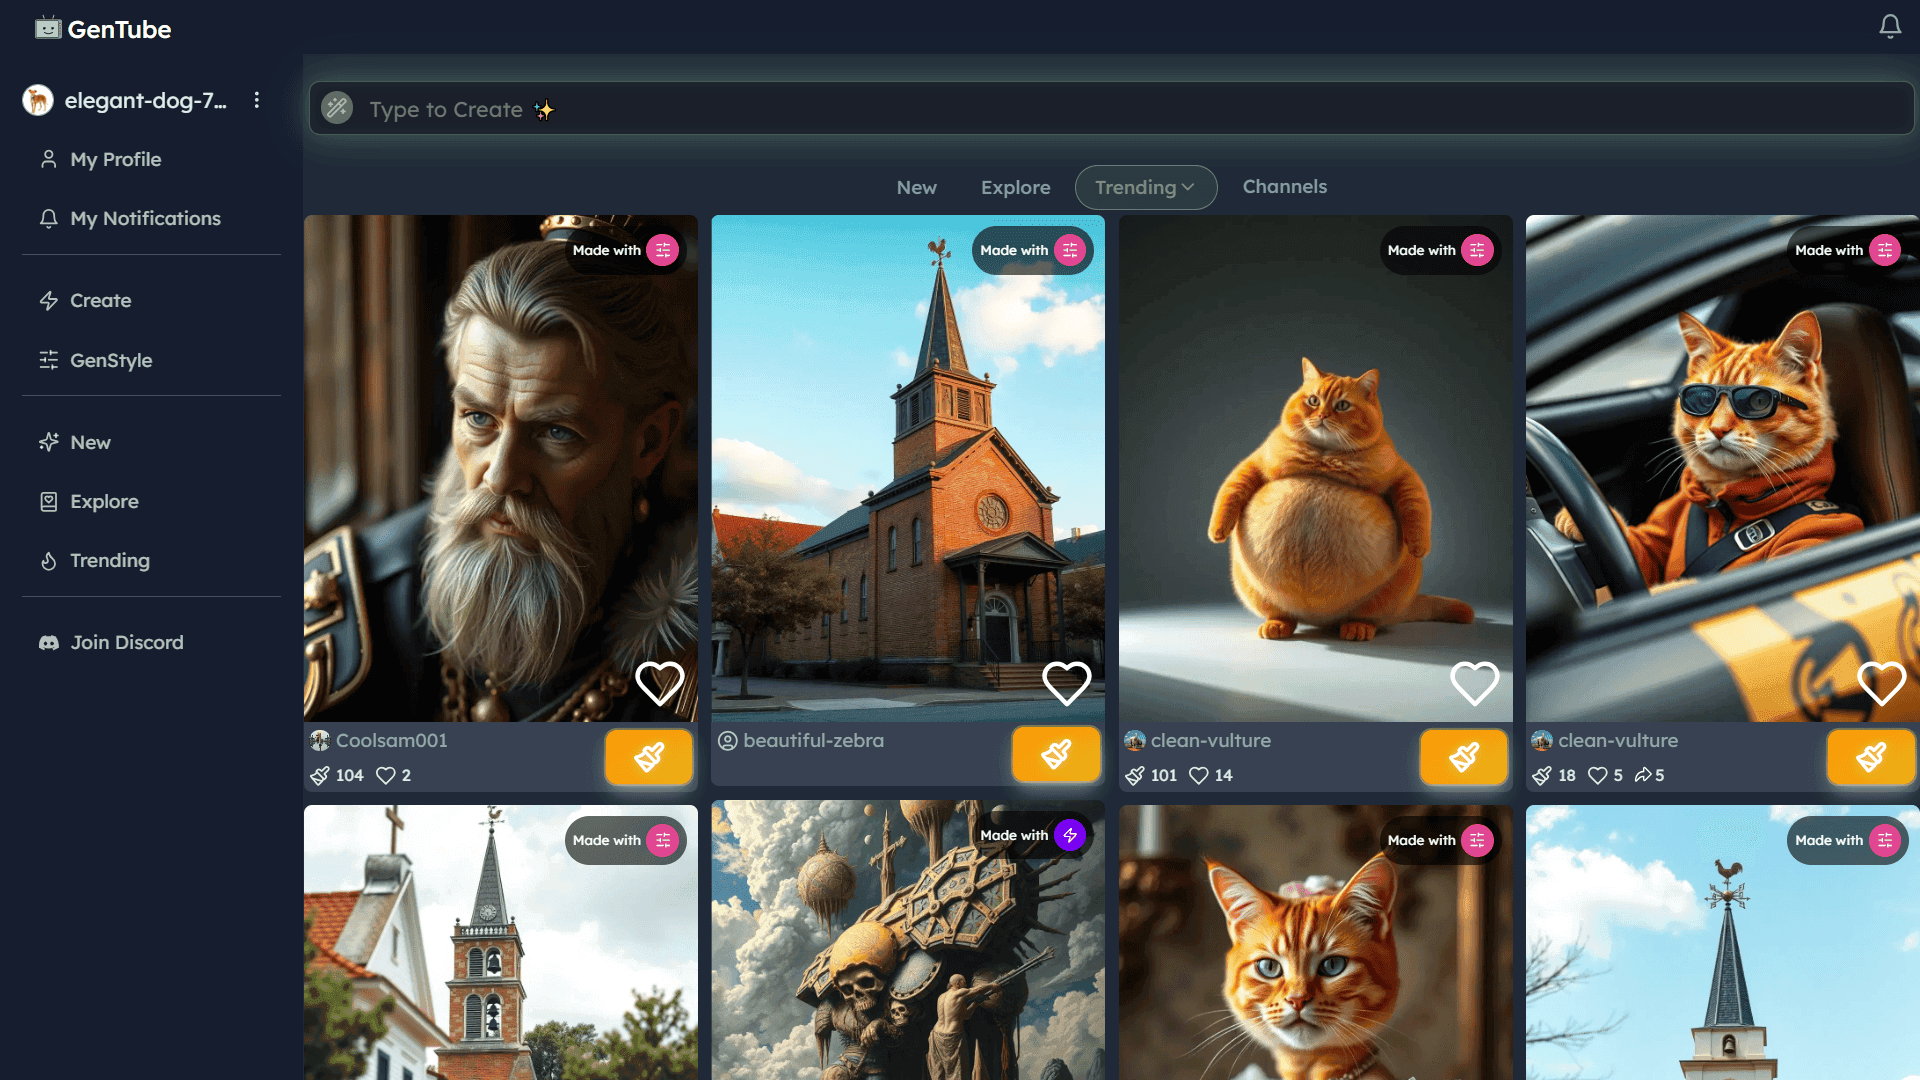Like the cat driving a sports car
The width and height of the screenshot is (1920, 1080).
click(1882, 683)
